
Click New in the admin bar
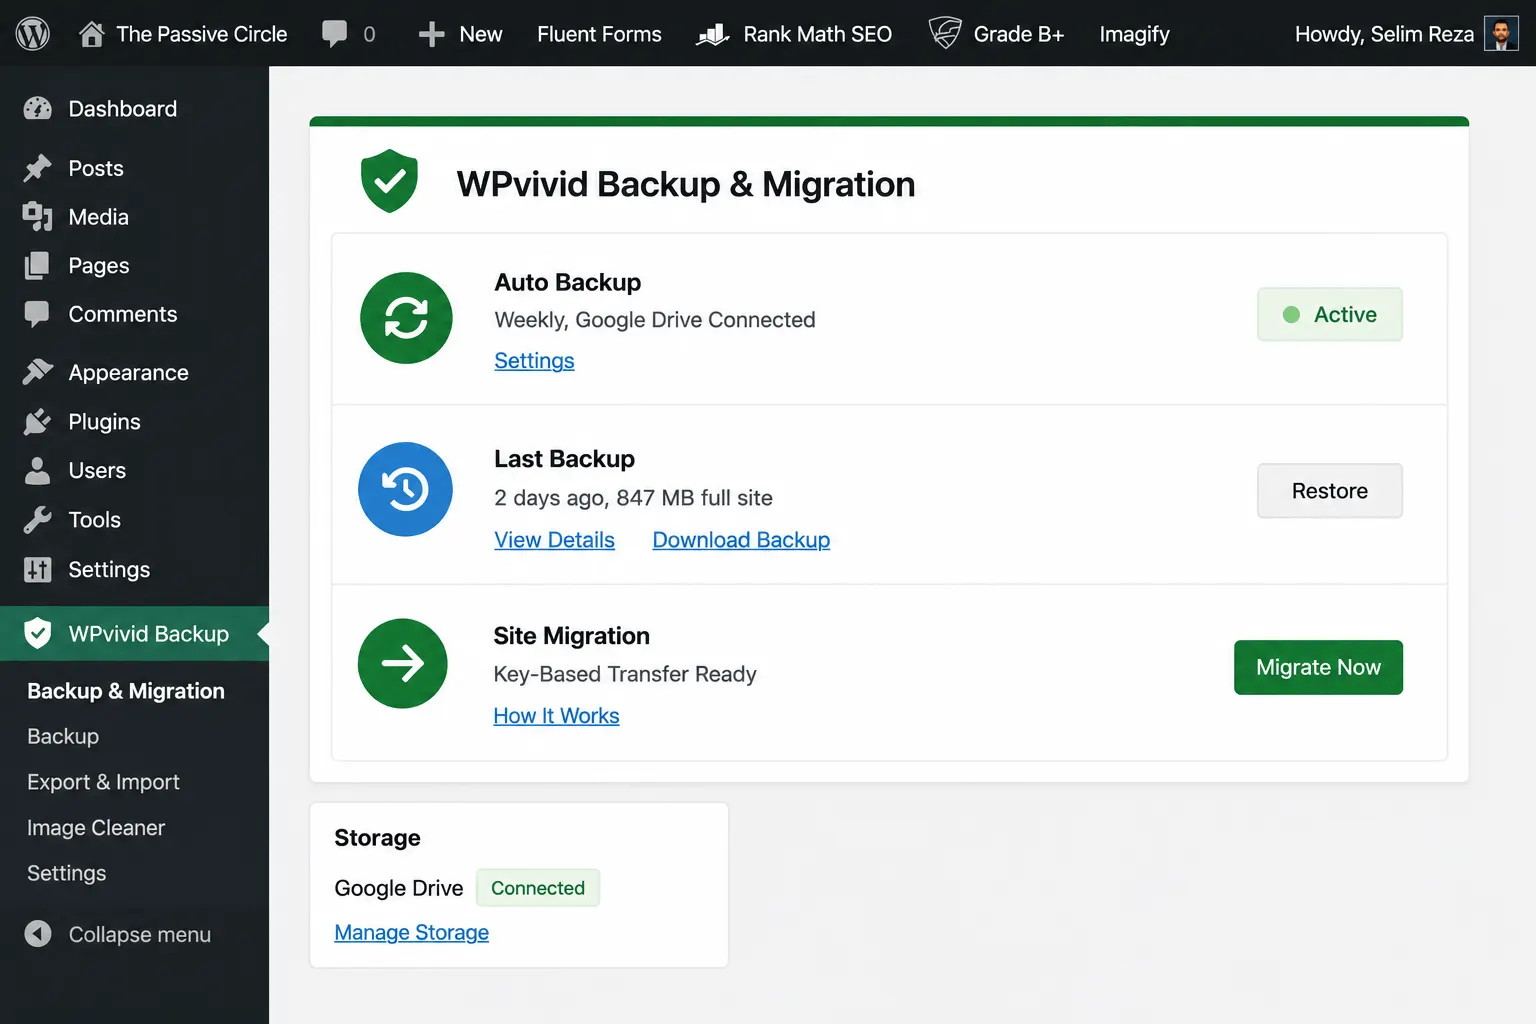tap(481, 34)
